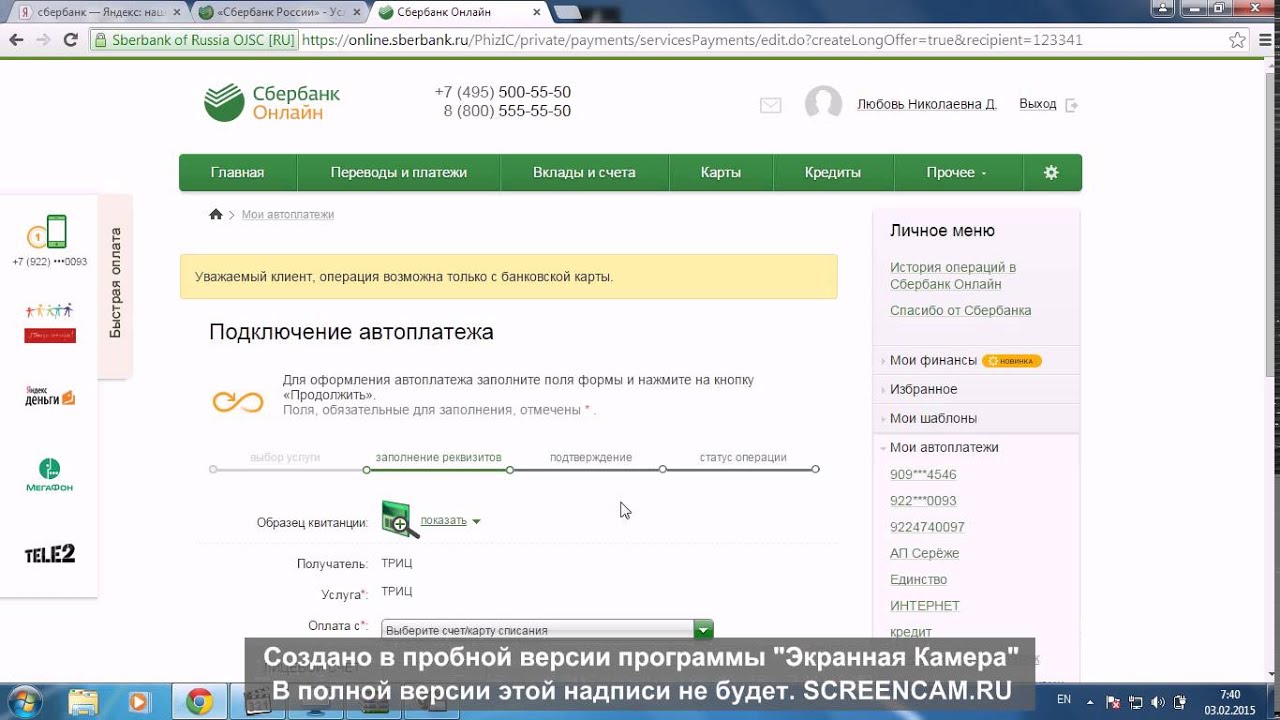Open settings gear in green navigation bar
Image resolution: width=1280 pixels, height=720 pixels.
point(1051,172)
